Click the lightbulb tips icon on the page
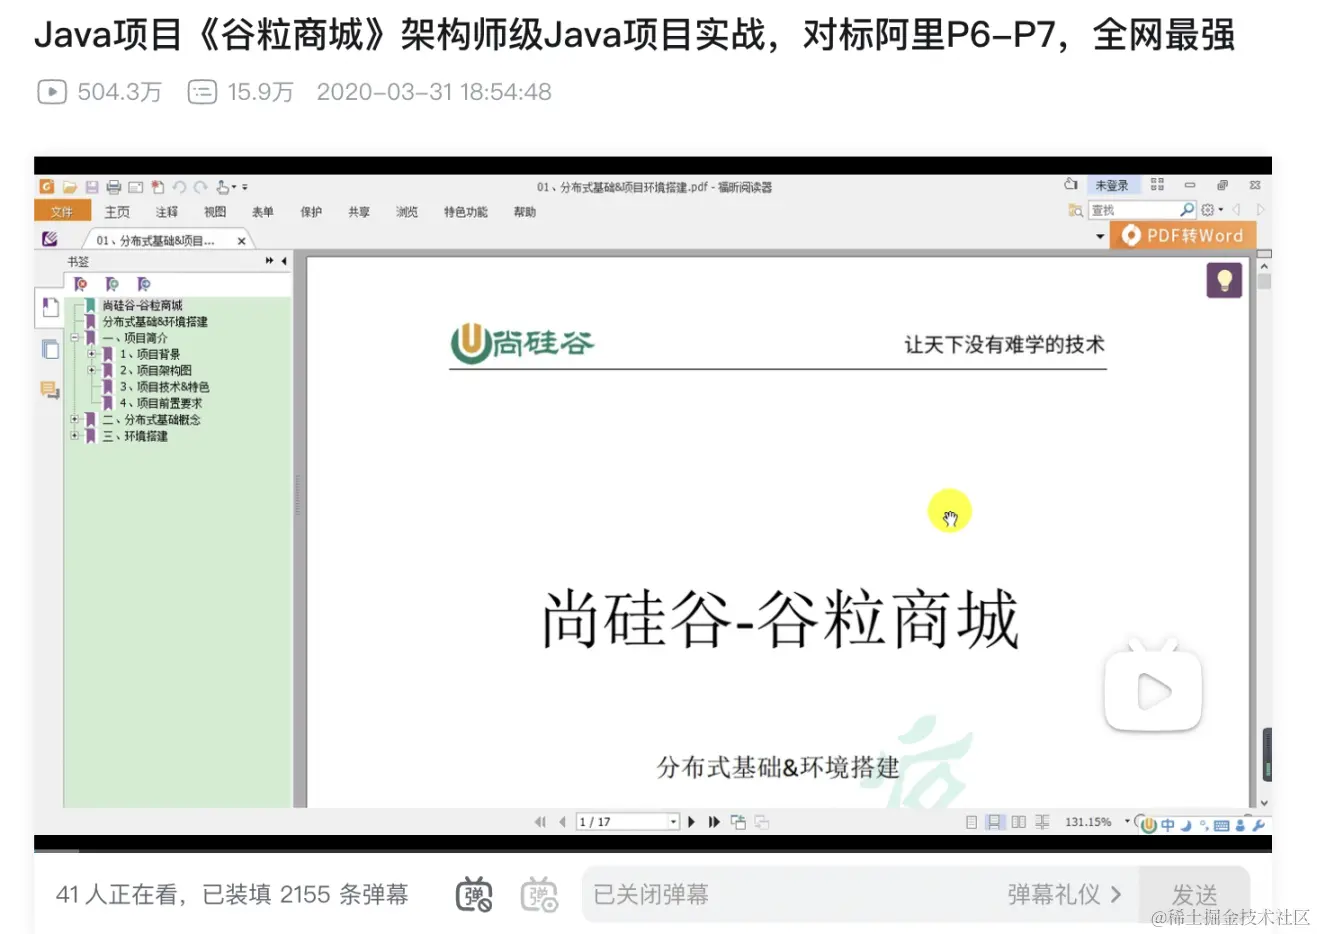Screen dimensions: 1317x934 [x=1224, y=280]
